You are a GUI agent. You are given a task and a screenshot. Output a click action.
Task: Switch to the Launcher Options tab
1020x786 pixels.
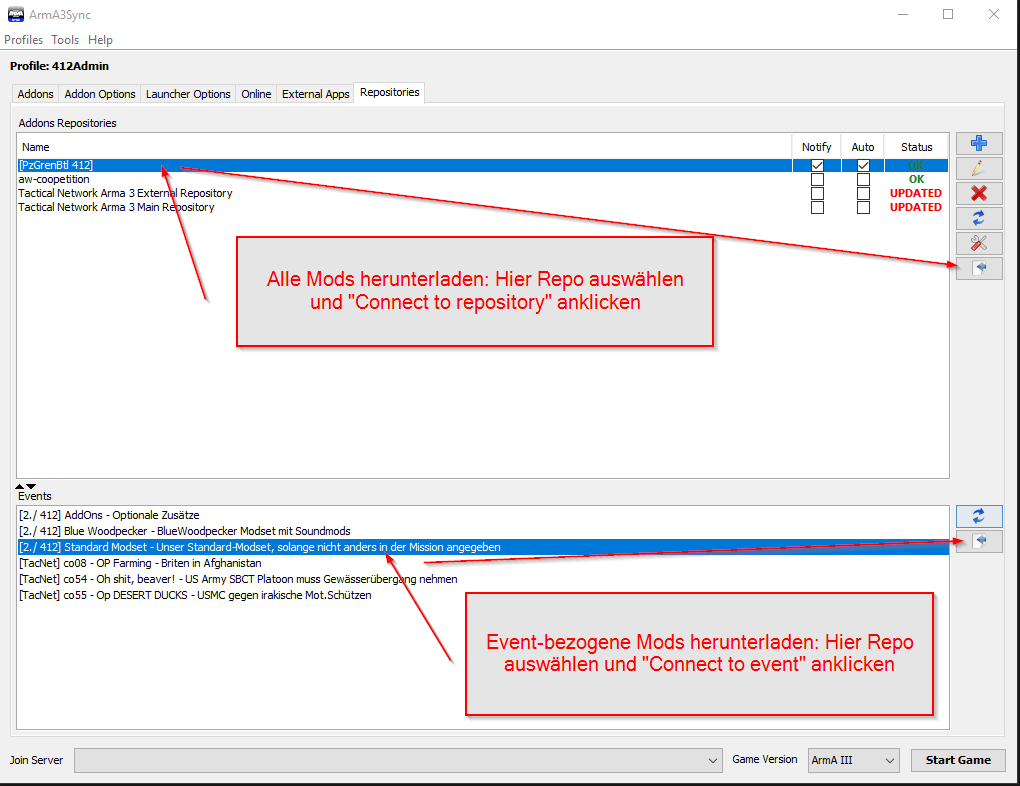188,94
